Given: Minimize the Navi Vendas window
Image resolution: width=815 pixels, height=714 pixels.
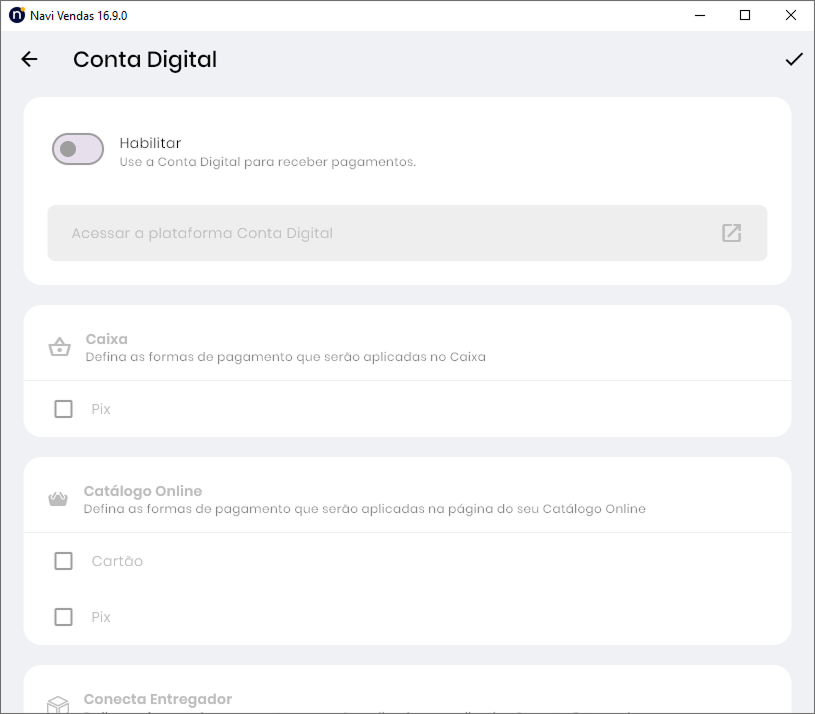Looking at the screenshot, I should point(700,15).
